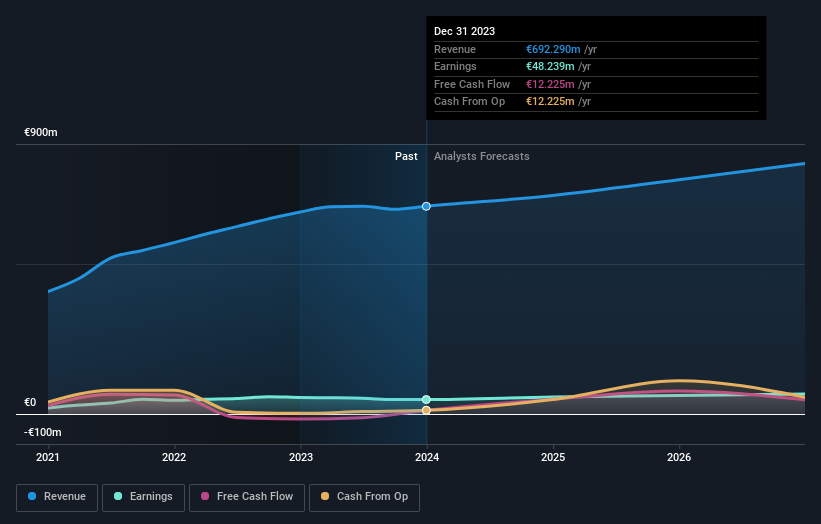The image size is (821, 524).
Task: Click the €48.239m earnings value in tooltip
Action: pos(550,66)
